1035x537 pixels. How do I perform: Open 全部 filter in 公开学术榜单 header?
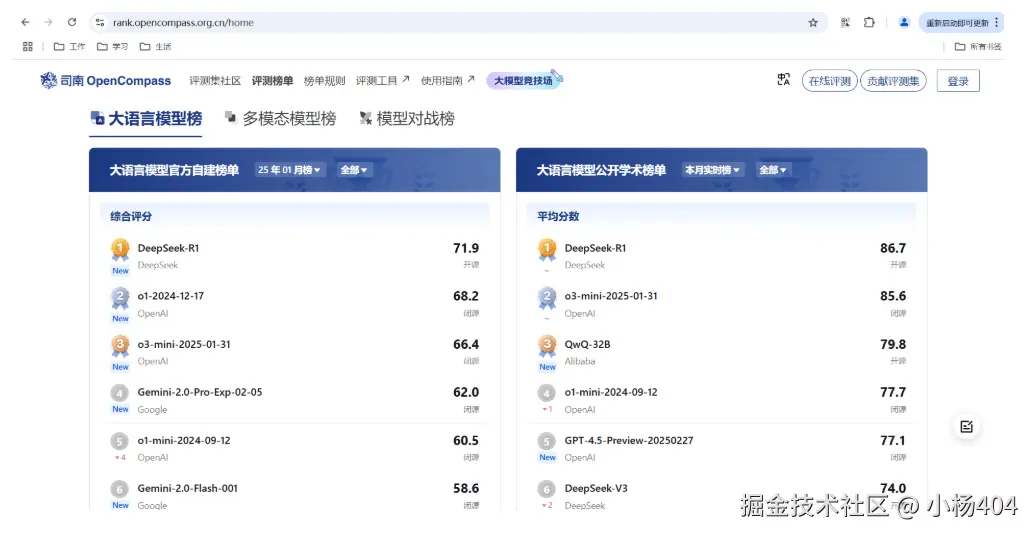[772, 170]
